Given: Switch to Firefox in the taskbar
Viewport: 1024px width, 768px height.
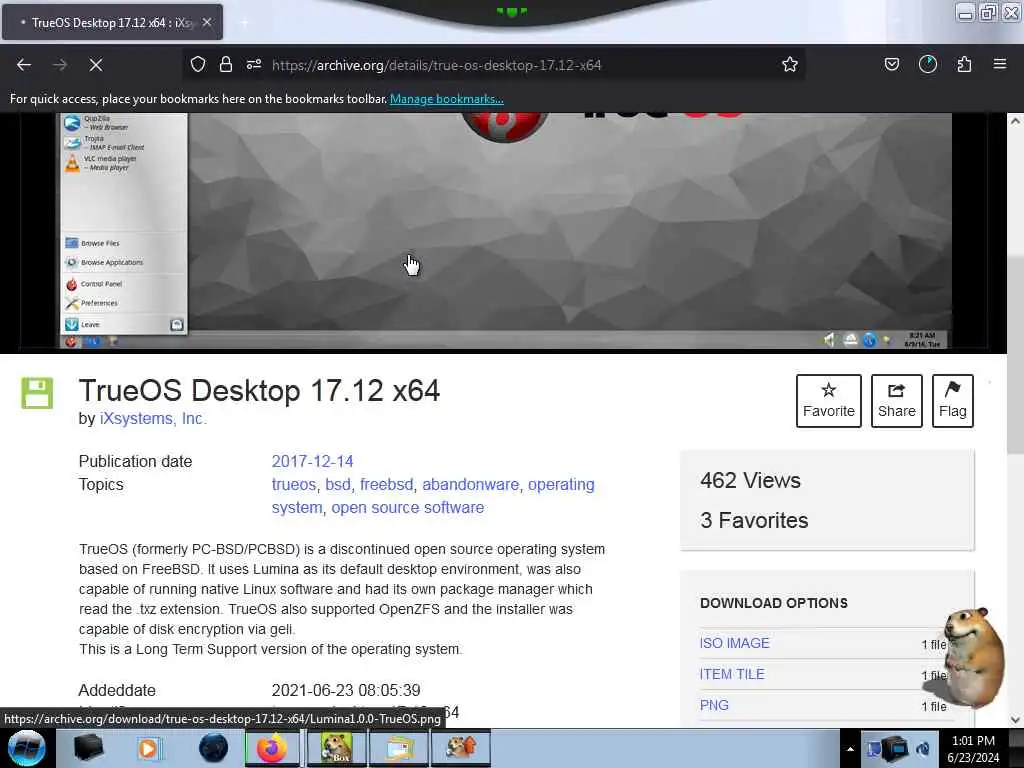Looking at the screenshot, I should coord(272,748).
